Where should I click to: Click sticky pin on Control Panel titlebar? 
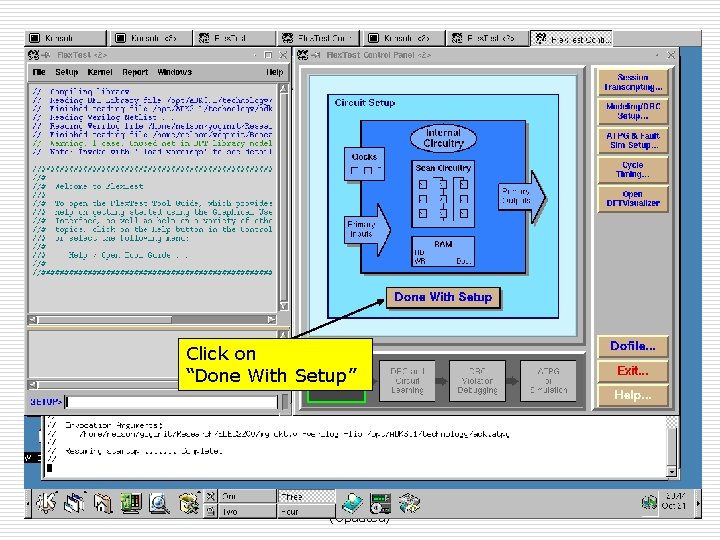pos(316,55)
